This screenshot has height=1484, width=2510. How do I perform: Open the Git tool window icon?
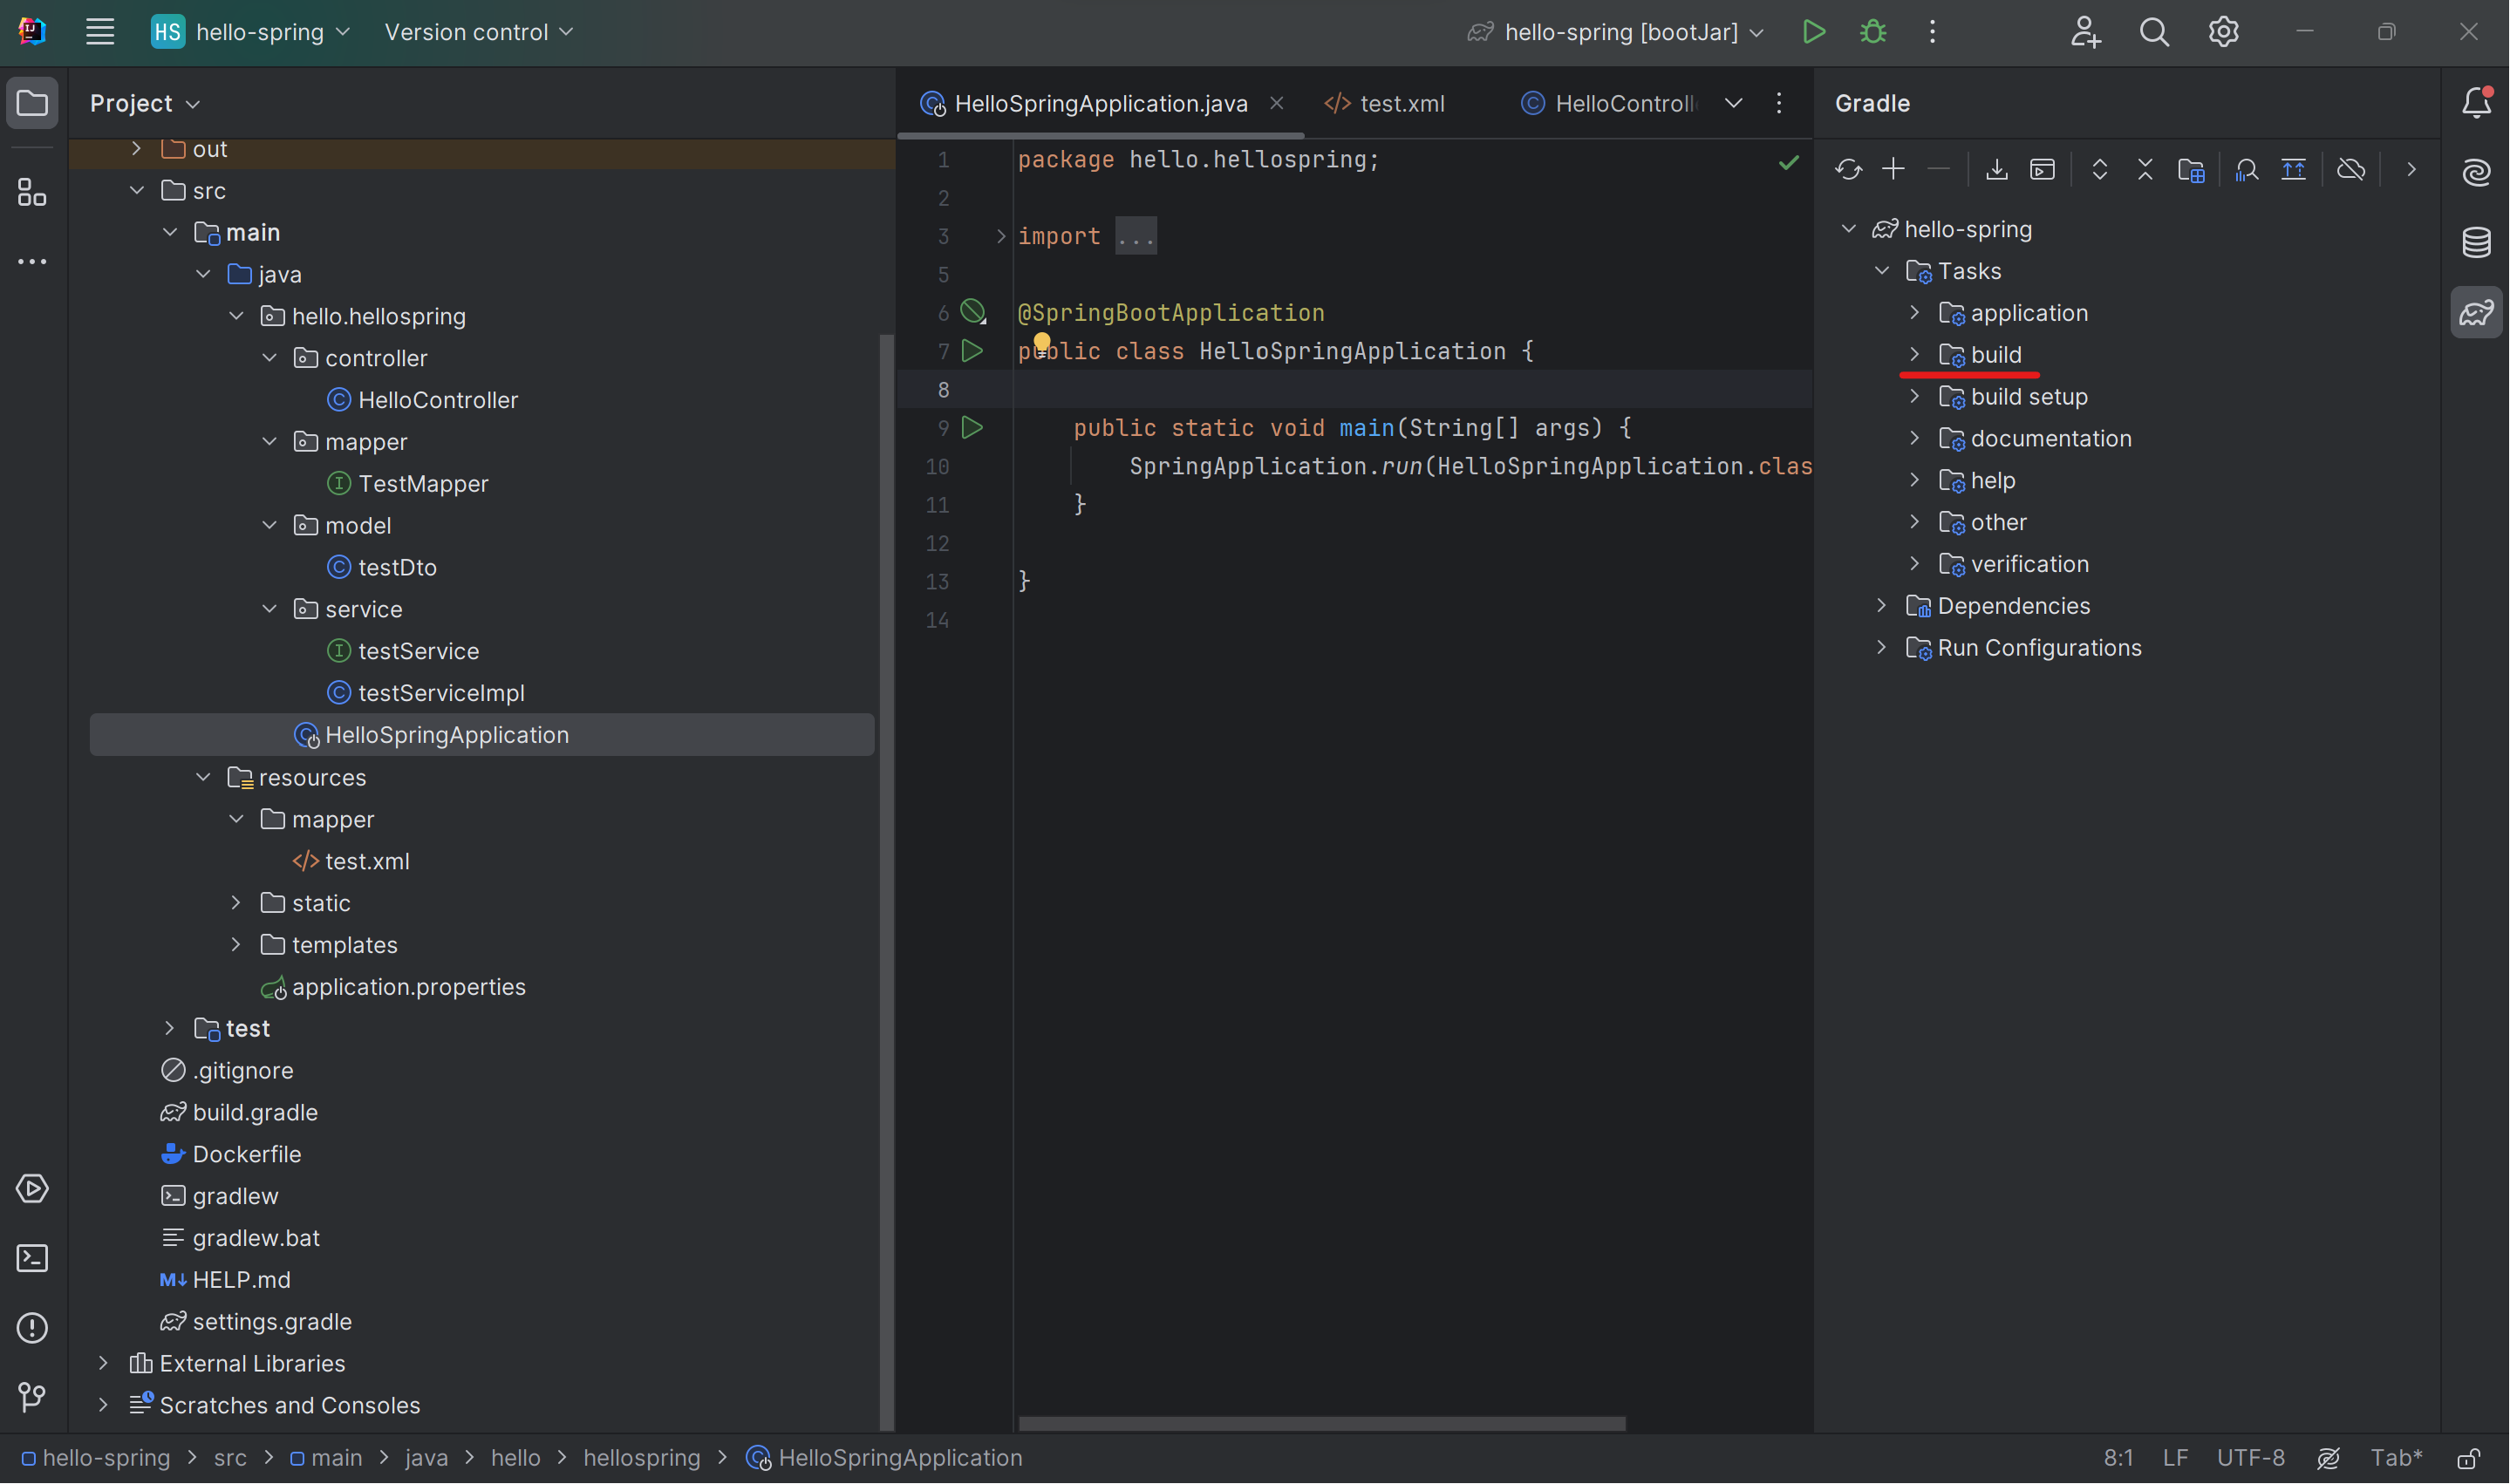pos(32,1397)
